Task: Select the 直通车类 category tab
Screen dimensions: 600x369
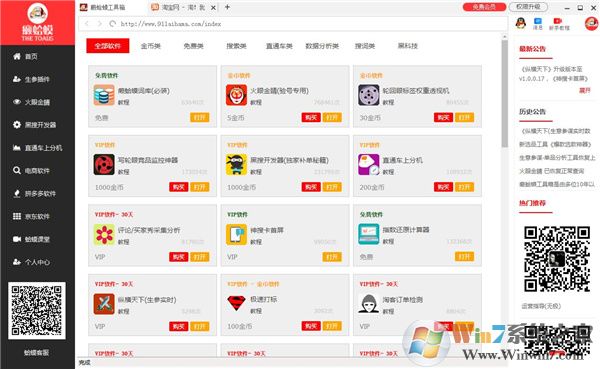Action: click(x=279, y=46)
